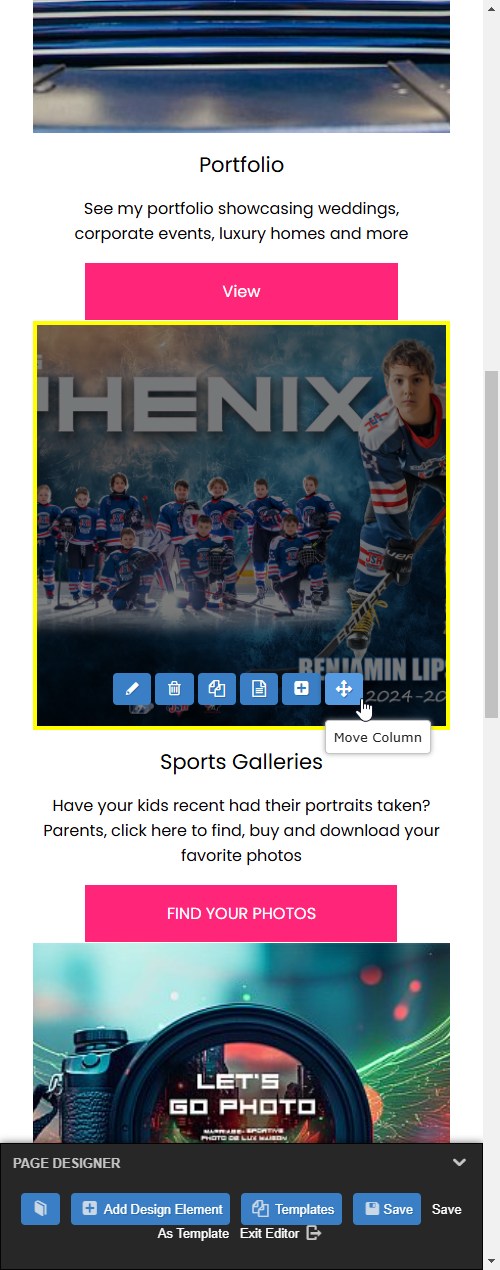Click the duplicate column copy icon

pos(216,689)
